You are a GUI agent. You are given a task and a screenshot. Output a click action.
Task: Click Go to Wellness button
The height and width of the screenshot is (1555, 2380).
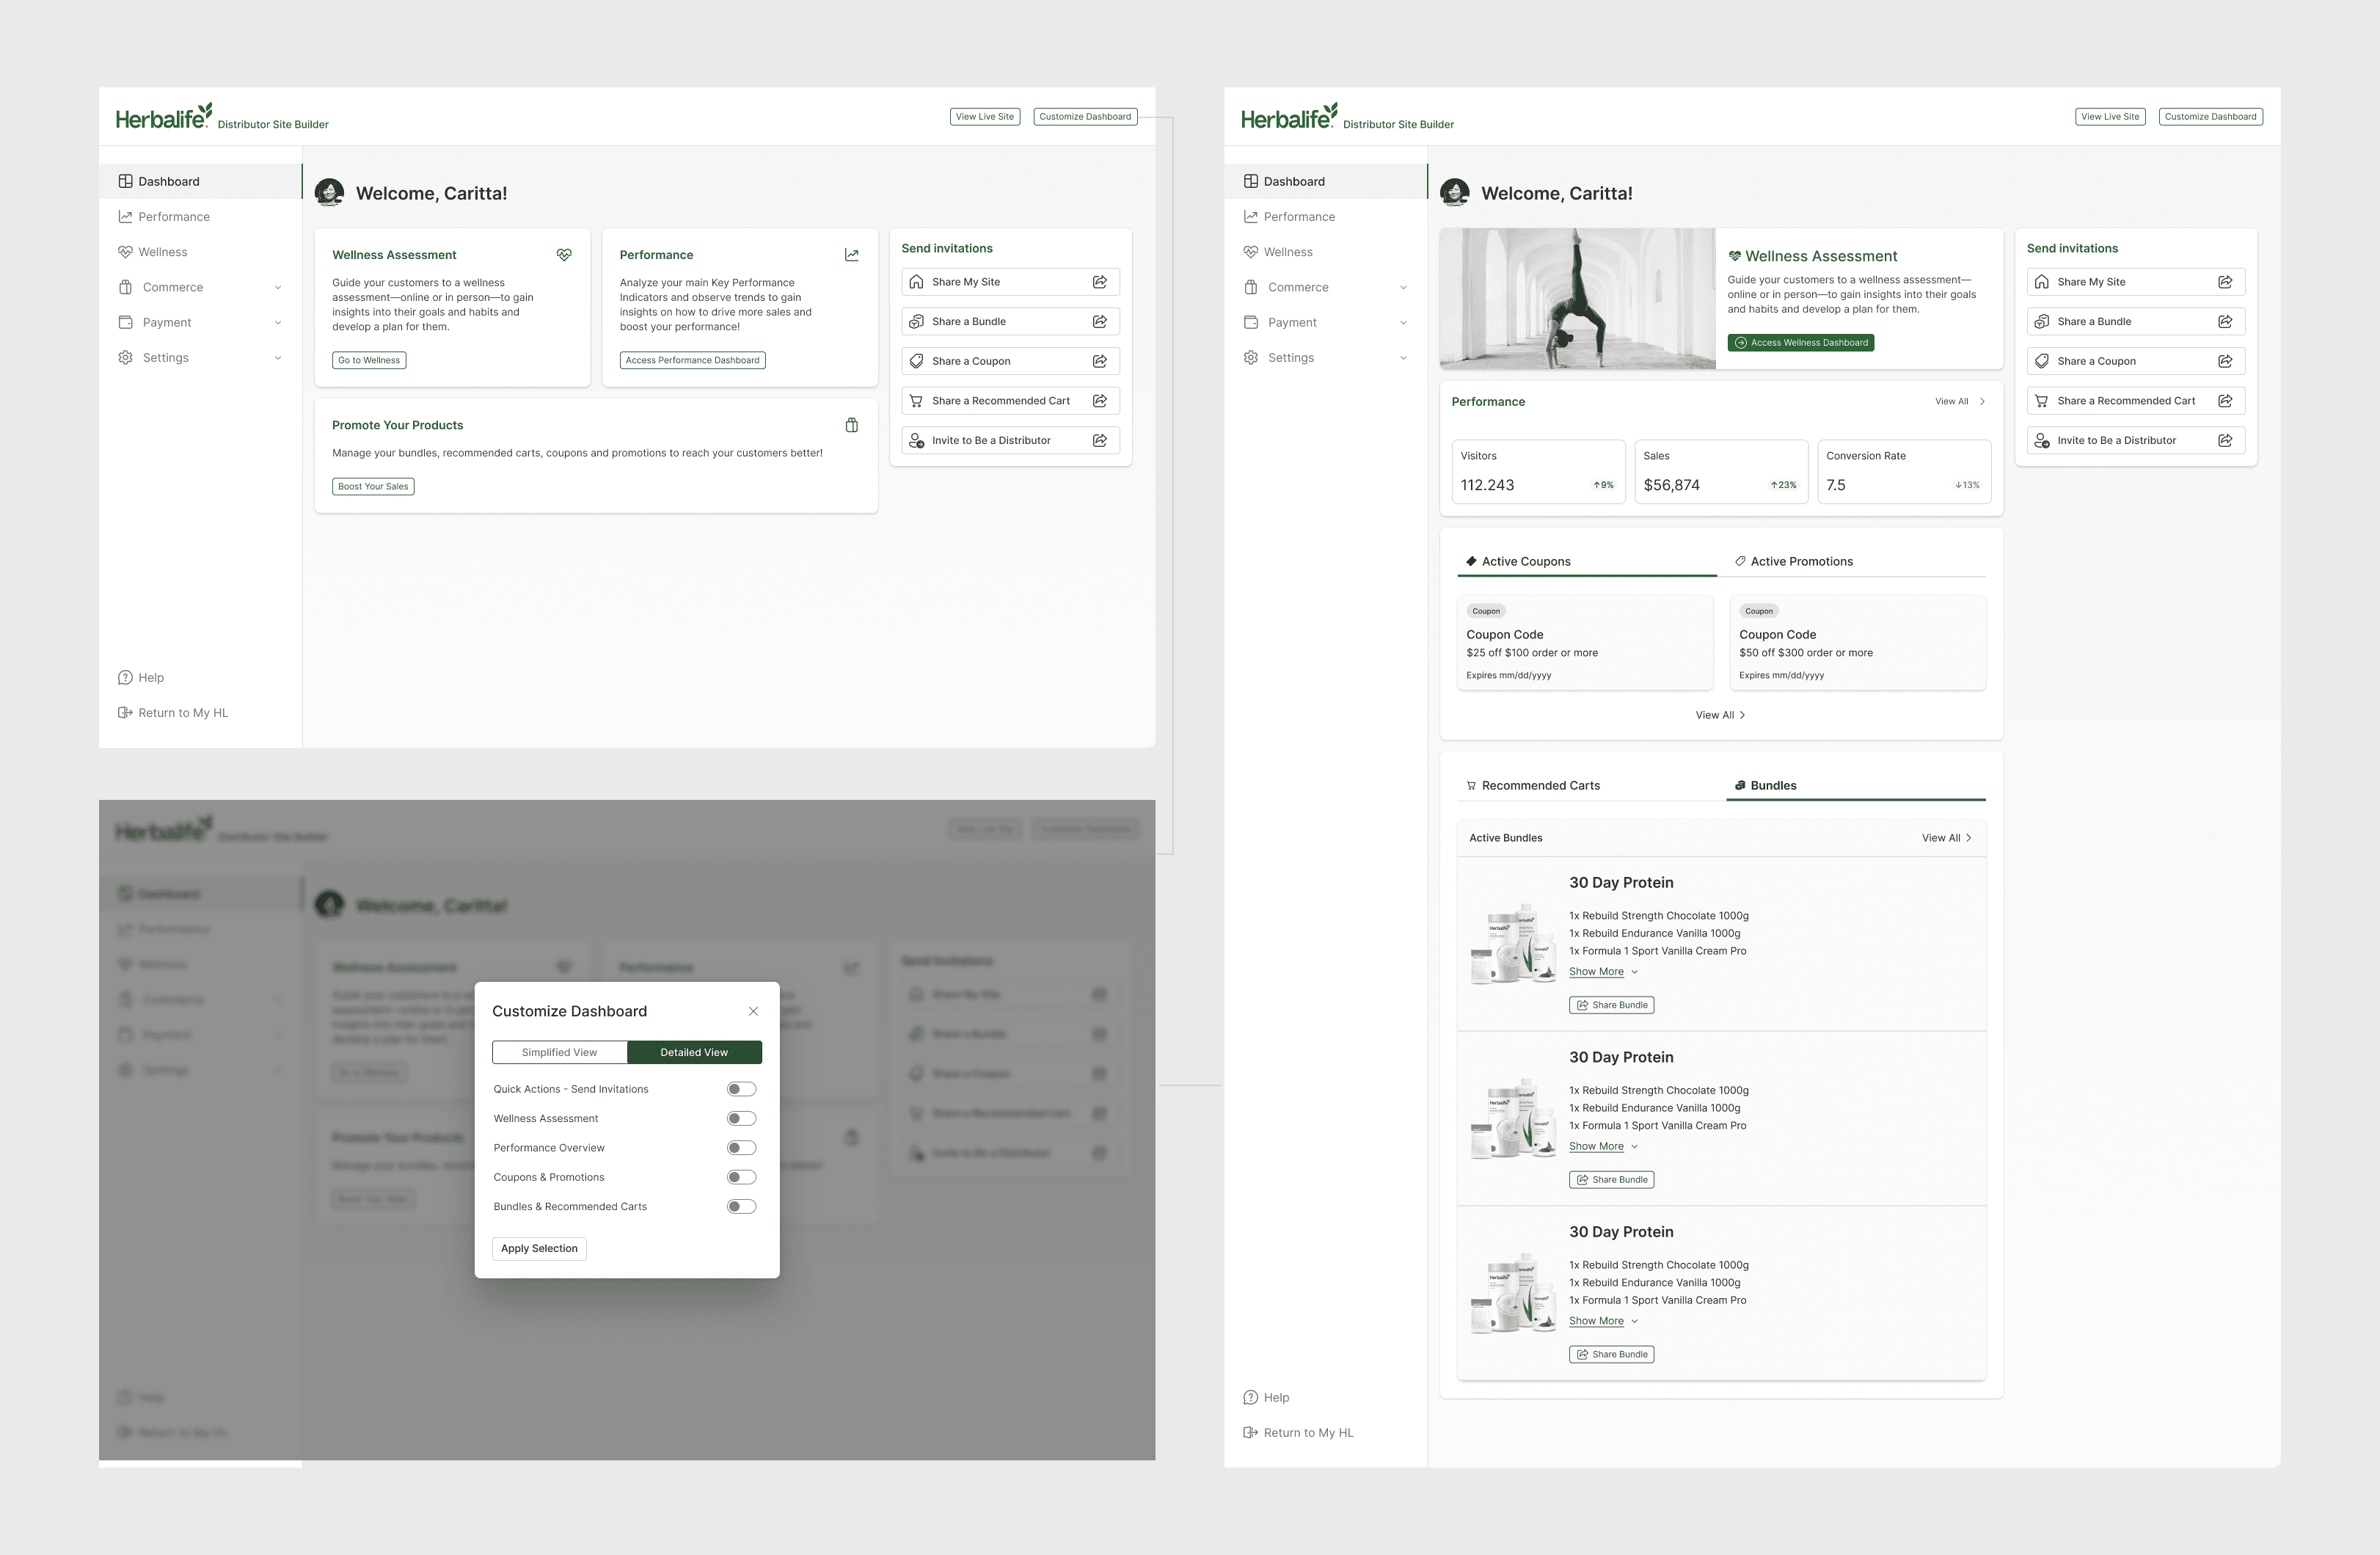(x=369, y=360)
